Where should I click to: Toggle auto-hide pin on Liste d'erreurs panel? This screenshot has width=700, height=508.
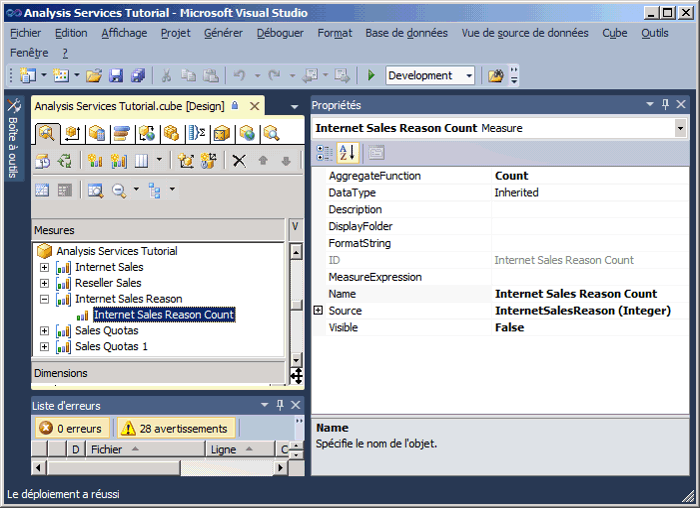tap(280, 405)
